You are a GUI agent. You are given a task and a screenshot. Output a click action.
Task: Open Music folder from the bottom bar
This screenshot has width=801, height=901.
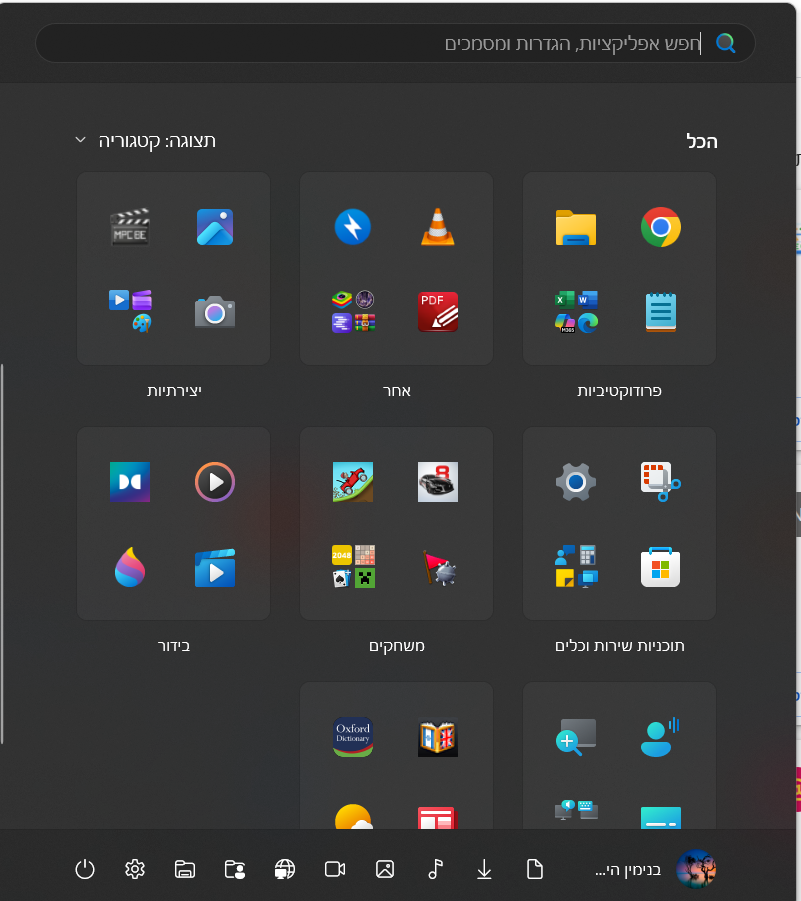tap(435, 869)
